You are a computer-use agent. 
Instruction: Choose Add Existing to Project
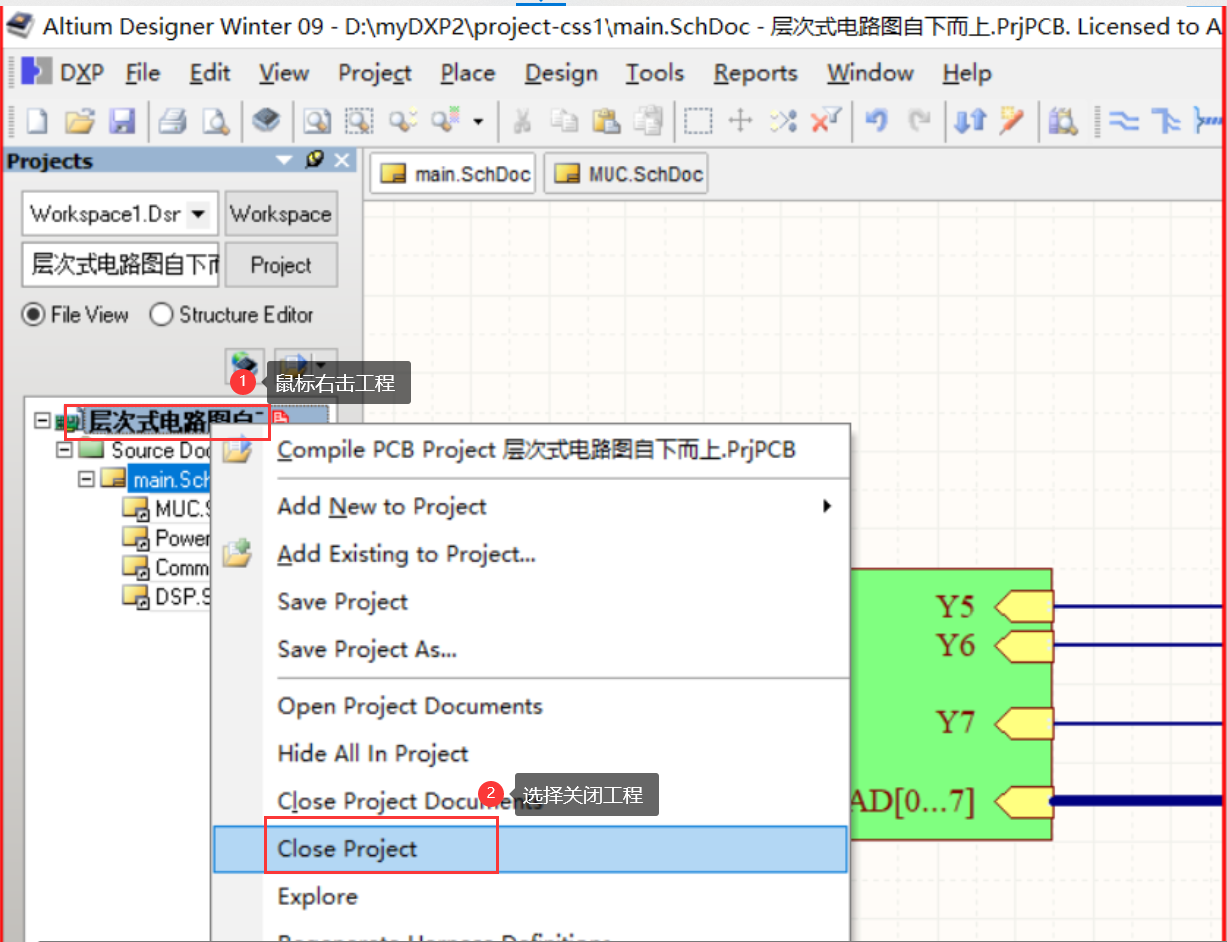coord(530,554)
